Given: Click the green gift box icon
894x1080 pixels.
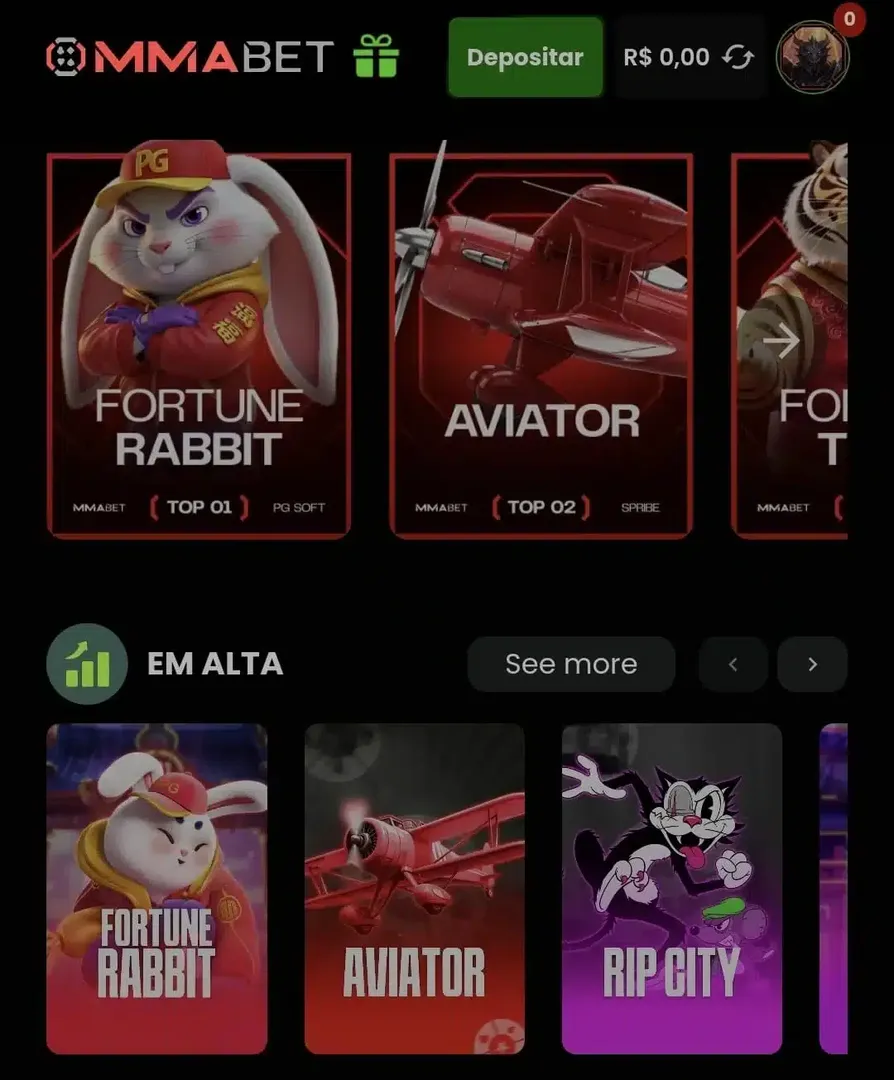Looking at the screenshot, I should coord(376,56).
